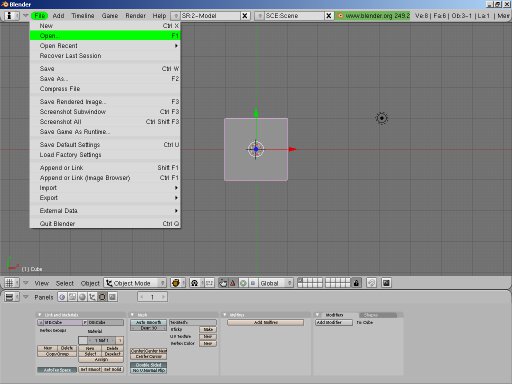This screenshot has width=512, height=384.
Task: Click the current frame number field
Action: coord(152,297)
